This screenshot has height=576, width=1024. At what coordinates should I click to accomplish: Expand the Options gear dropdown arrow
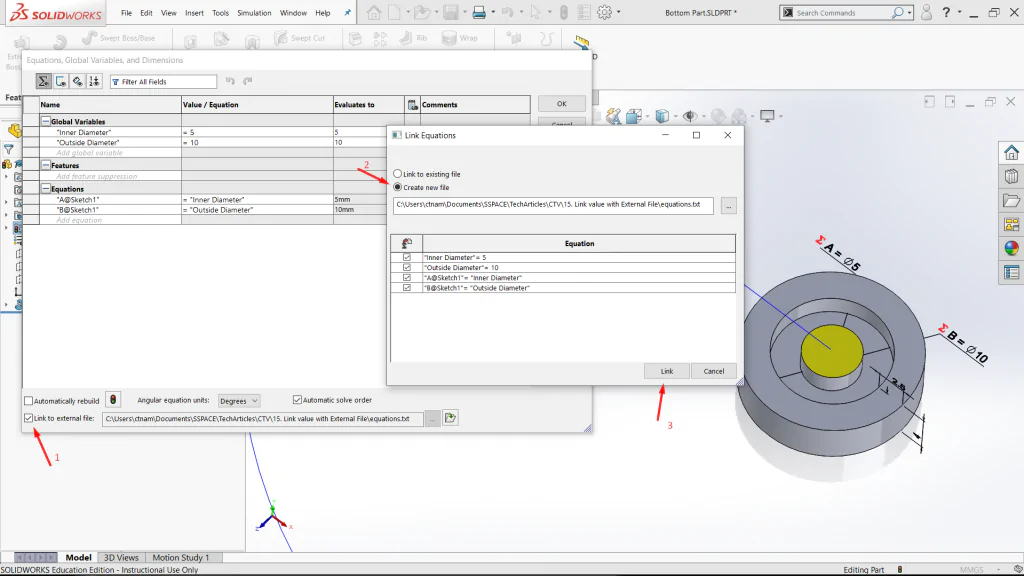point(618,12)
